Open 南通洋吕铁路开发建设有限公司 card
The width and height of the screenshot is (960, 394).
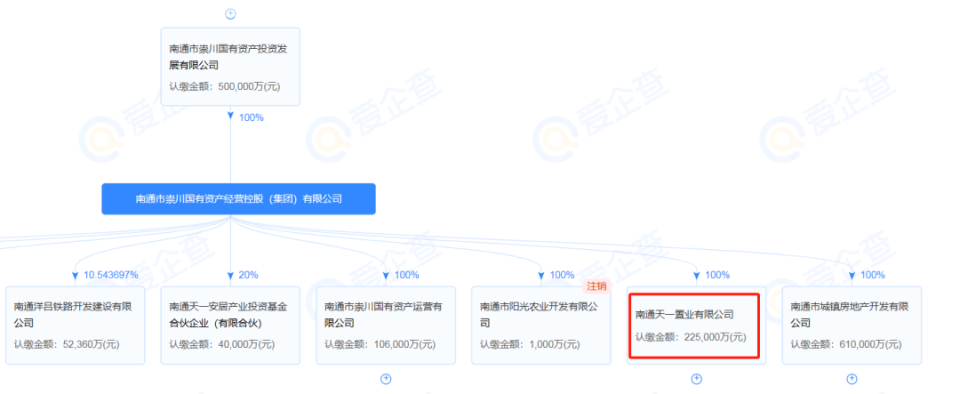click(75, 325)
